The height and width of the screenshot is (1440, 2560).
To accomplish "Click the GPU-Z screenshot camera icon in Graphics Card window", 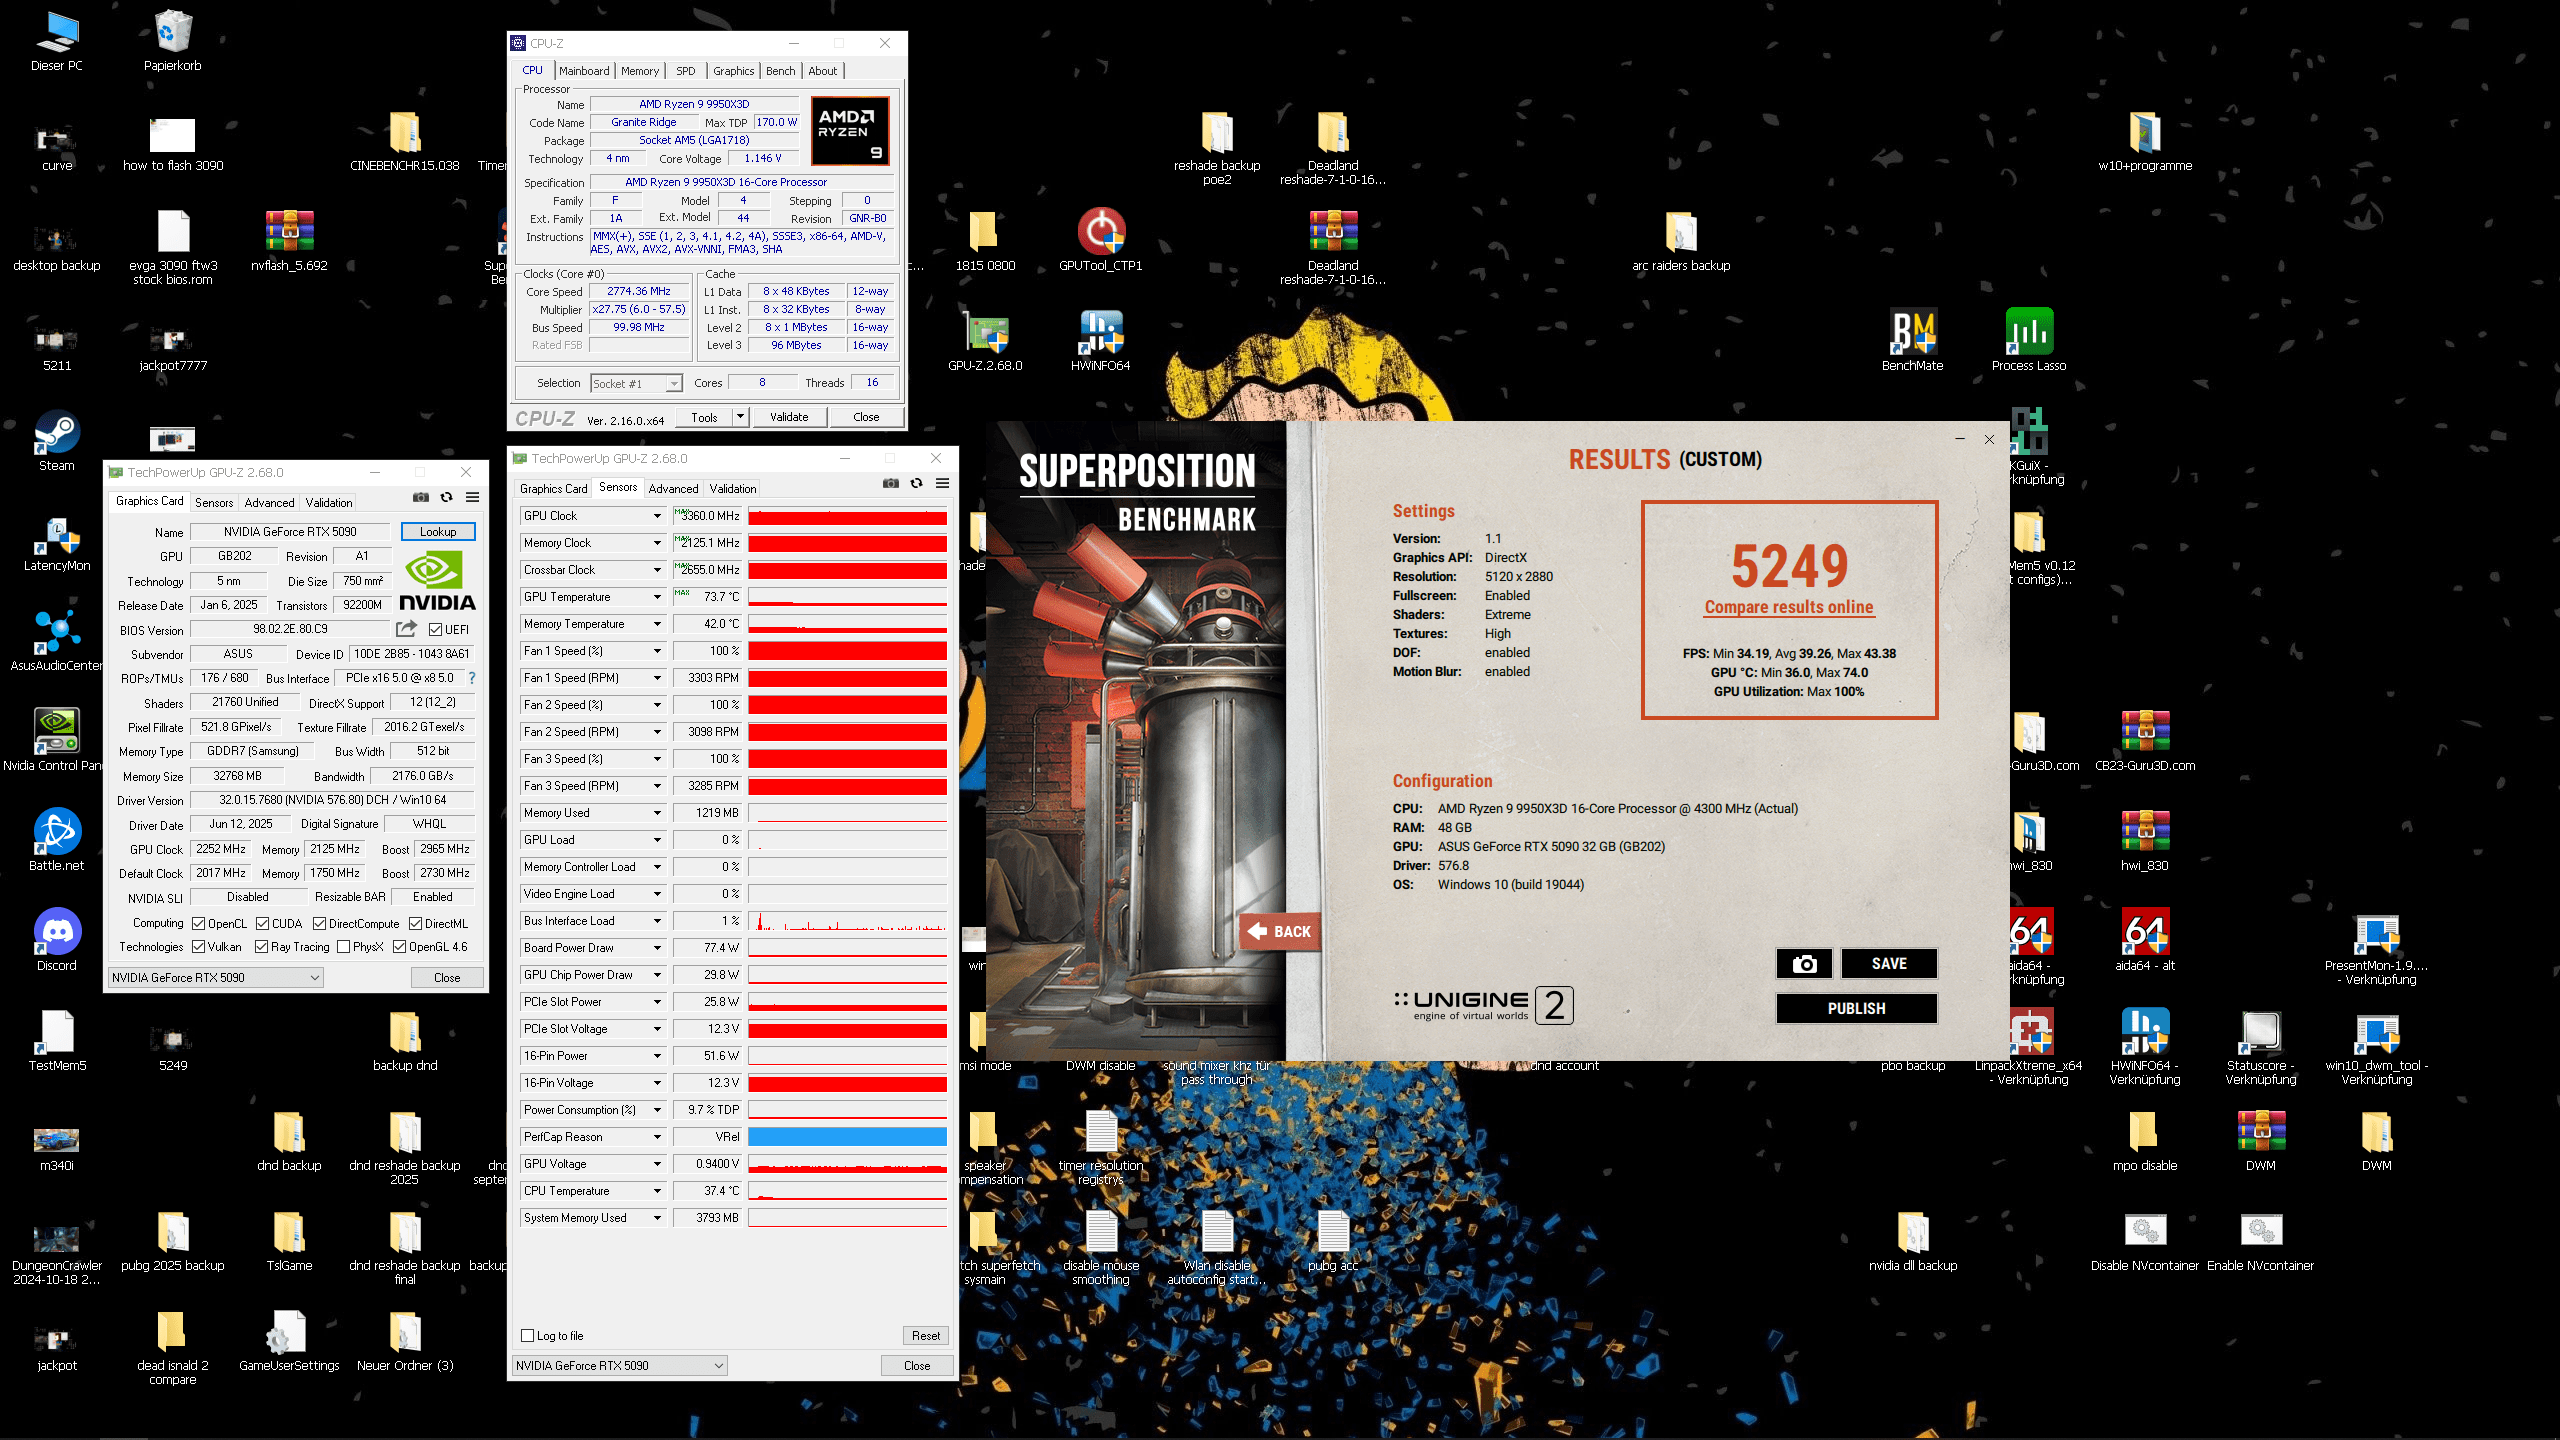I will pyautogui.click(x=421, y=497).
